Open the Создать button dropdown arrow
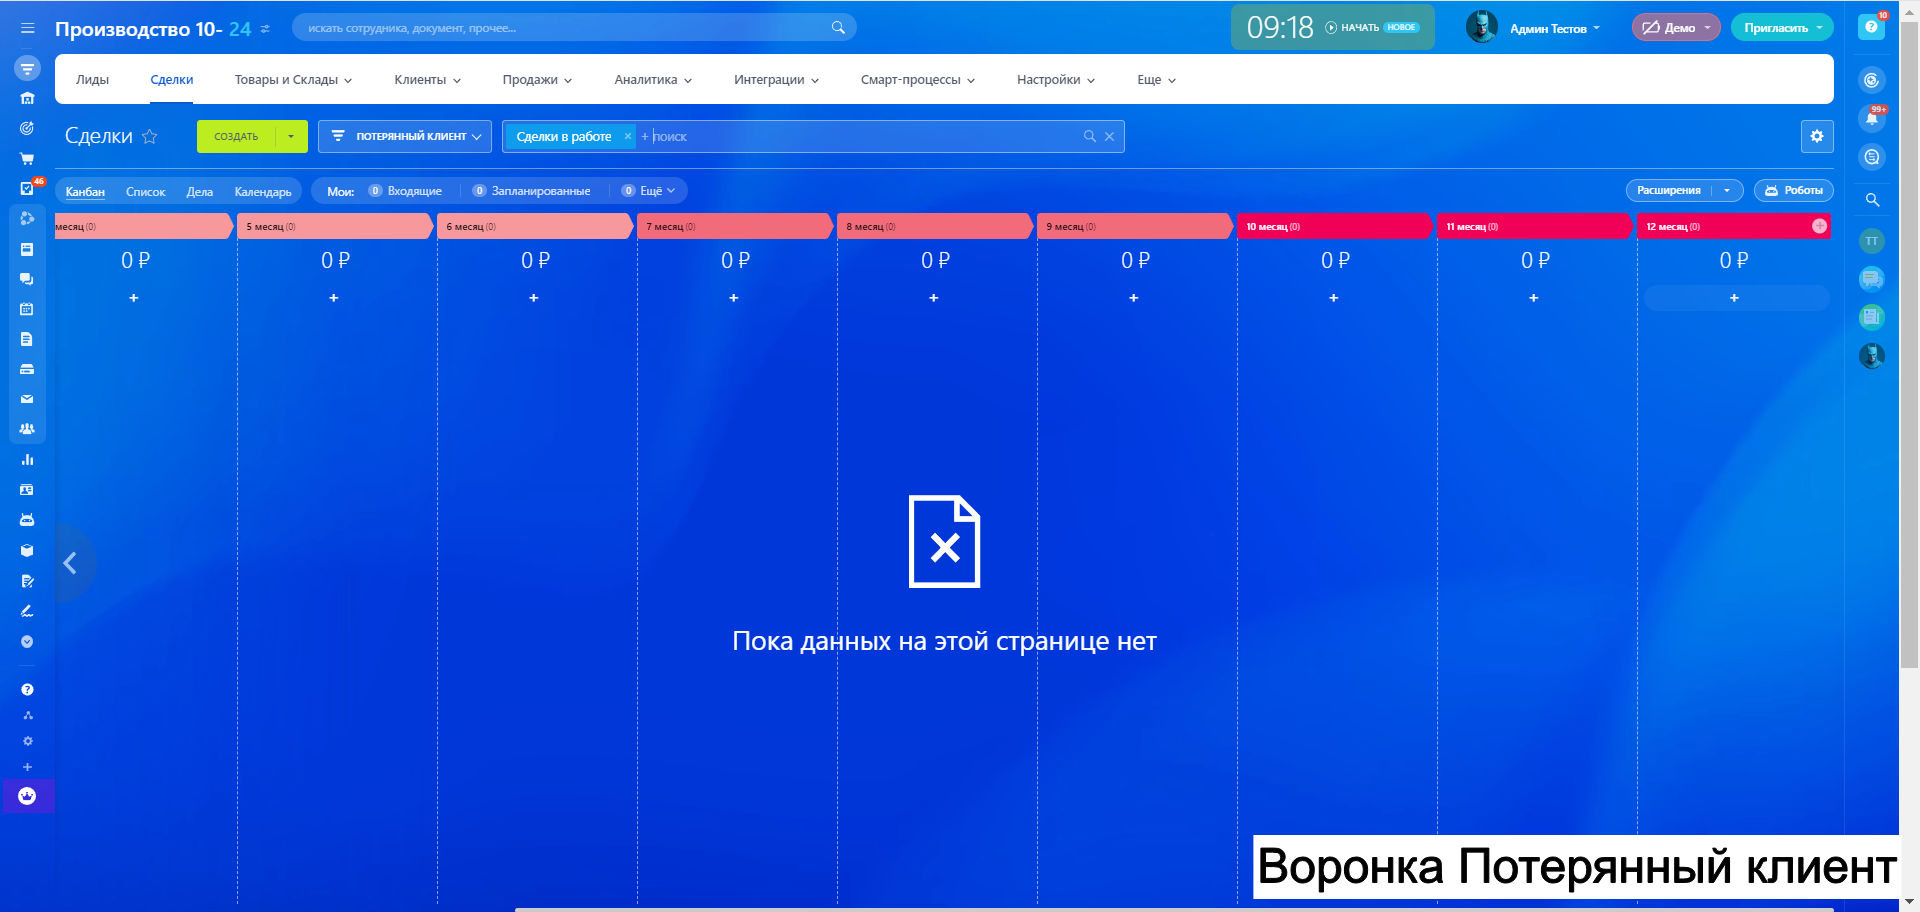 point(291,136)
